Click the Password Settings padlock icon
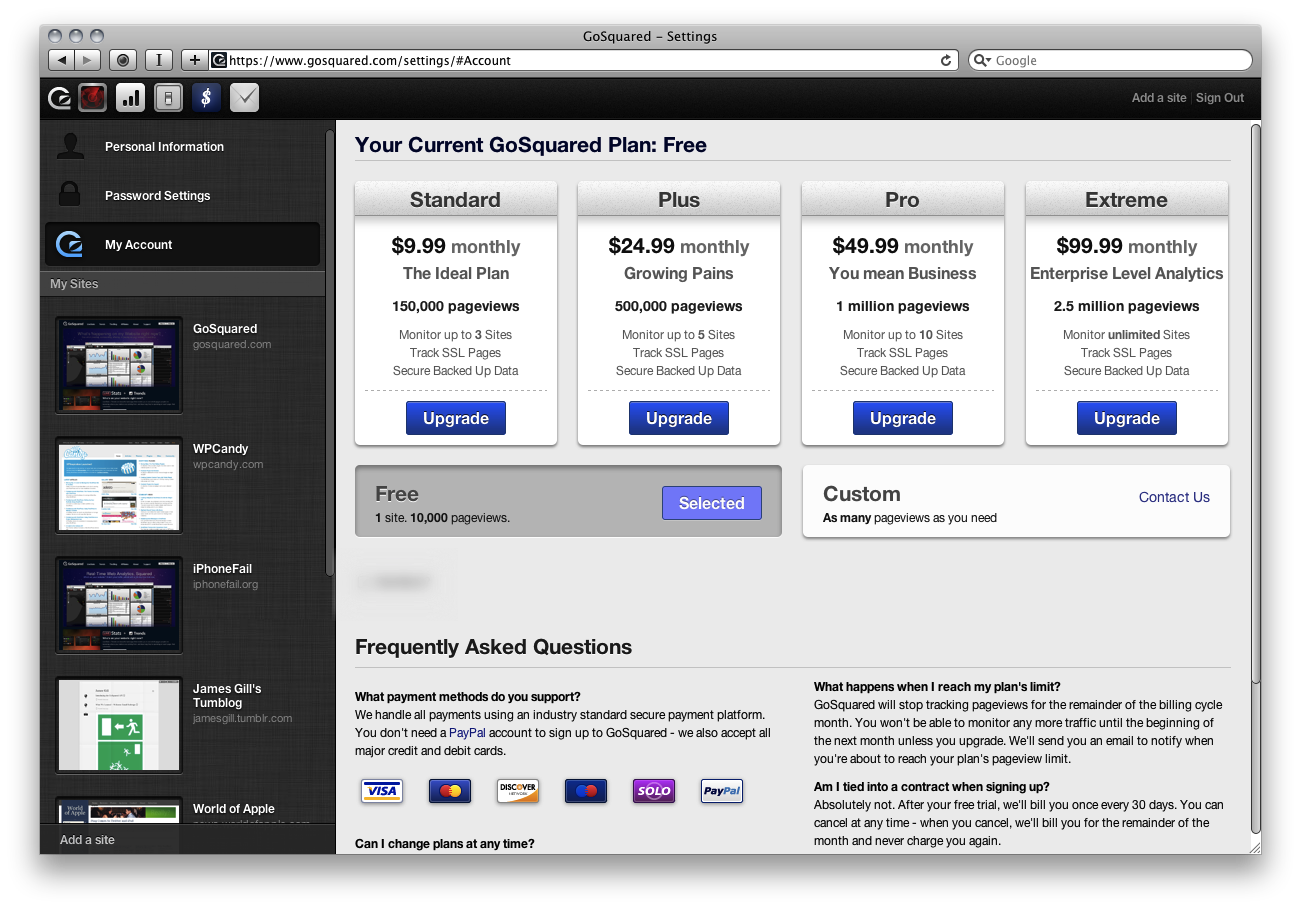1301x909 pixels. pos(69,193)
